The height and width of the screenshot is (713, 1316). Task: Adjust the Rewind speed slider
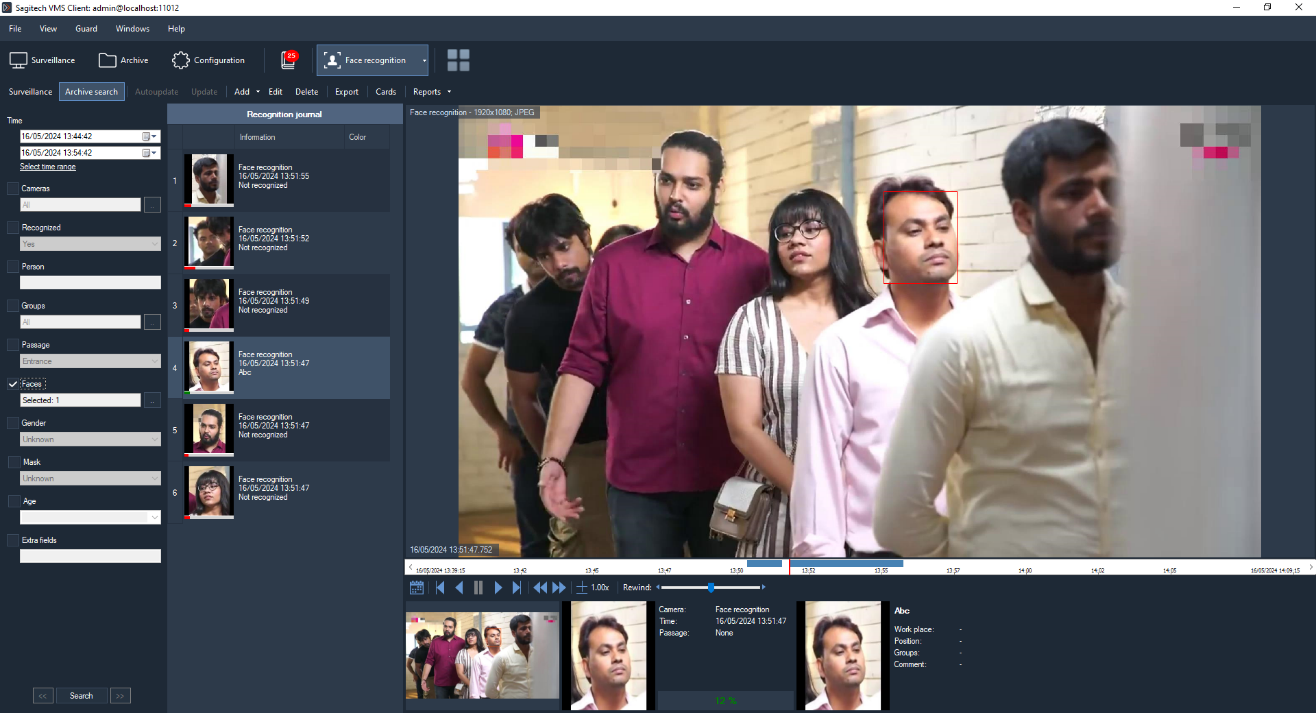(x=710, y=588)
